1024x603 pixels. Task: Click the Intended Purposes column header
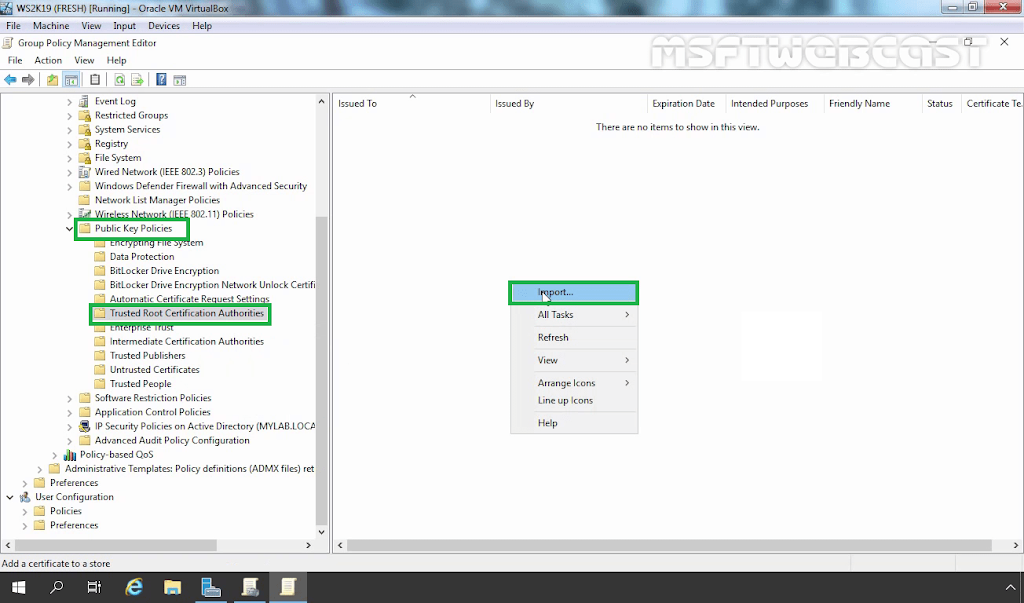tap(775, 104)
